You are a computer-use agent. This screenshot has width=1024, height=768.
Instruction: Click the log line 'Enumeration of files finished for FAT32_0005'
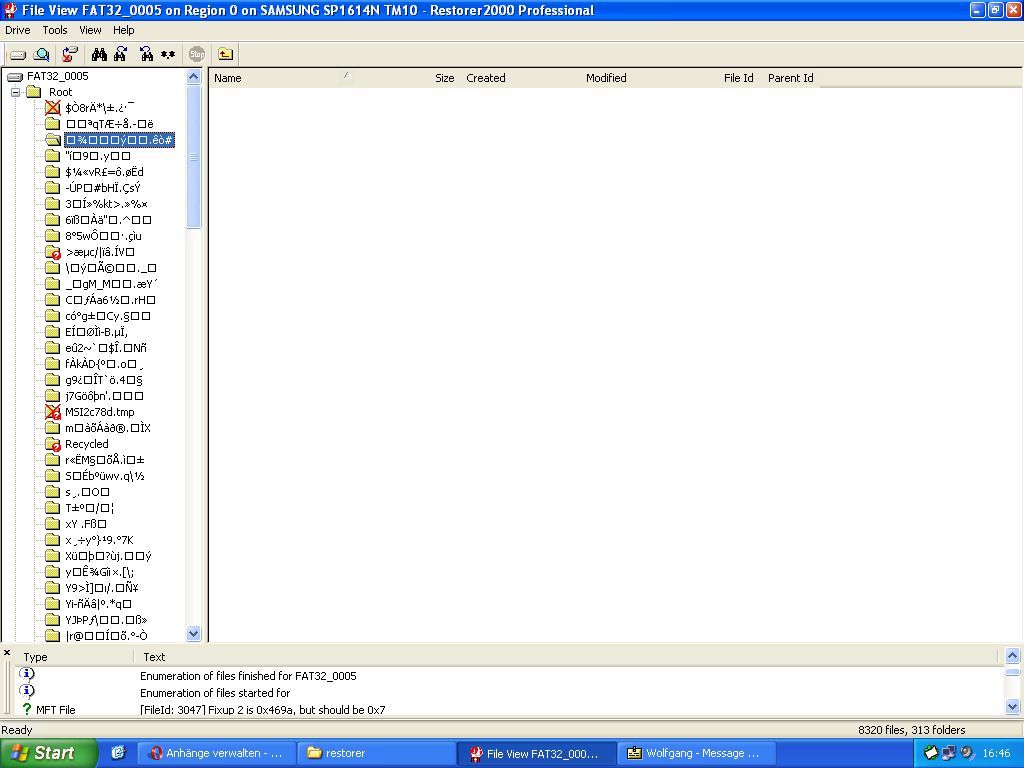248,676
